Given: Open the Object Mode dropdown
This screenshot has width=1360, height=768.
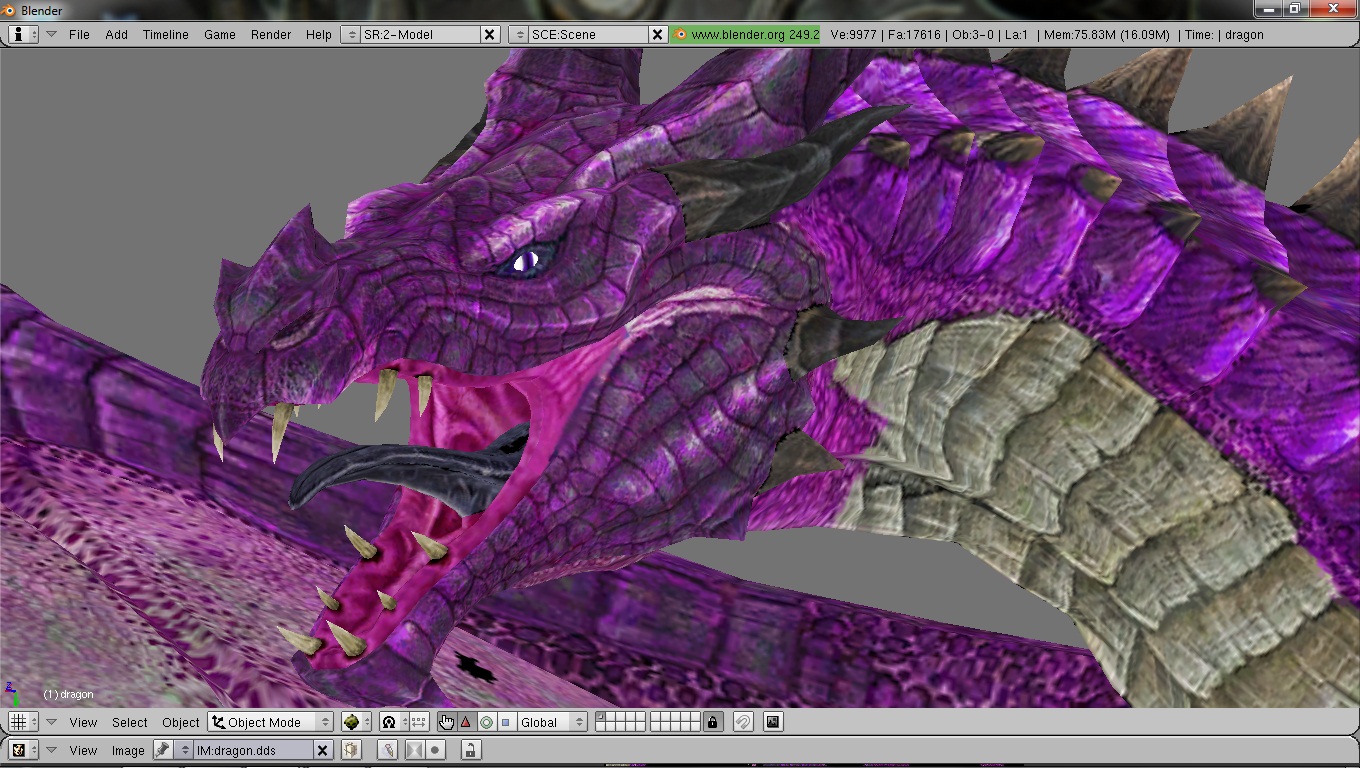Looking at the screenshot, I should [x=270, y=722].
